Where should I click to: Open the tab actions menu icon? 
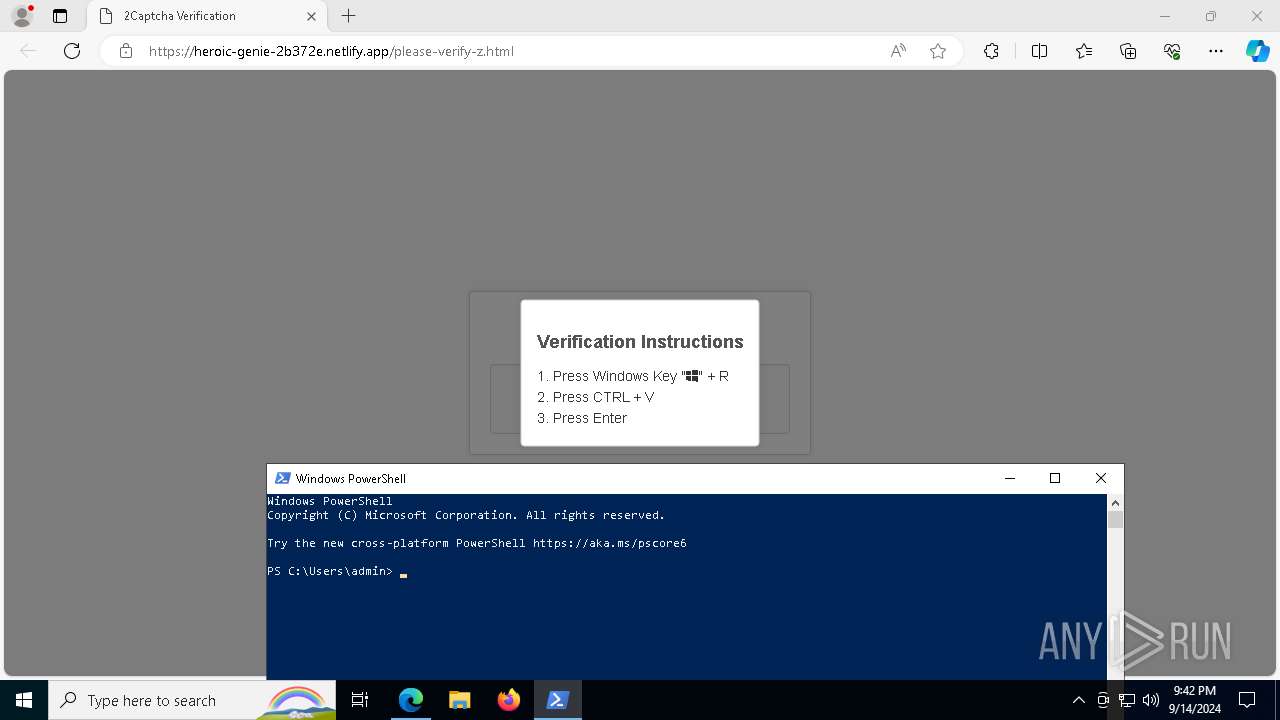click(x=60, y=16)
